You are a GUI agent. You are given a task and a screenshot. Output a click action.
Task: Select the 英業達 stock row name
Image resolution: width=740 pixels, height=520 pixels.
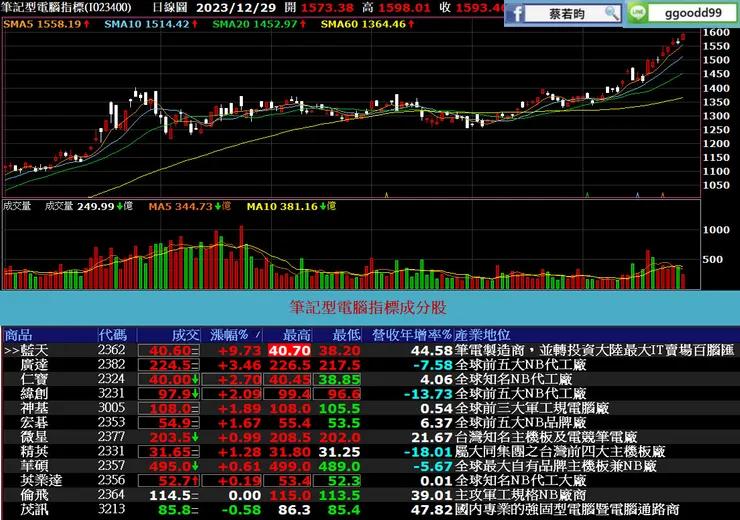(41, 480)
